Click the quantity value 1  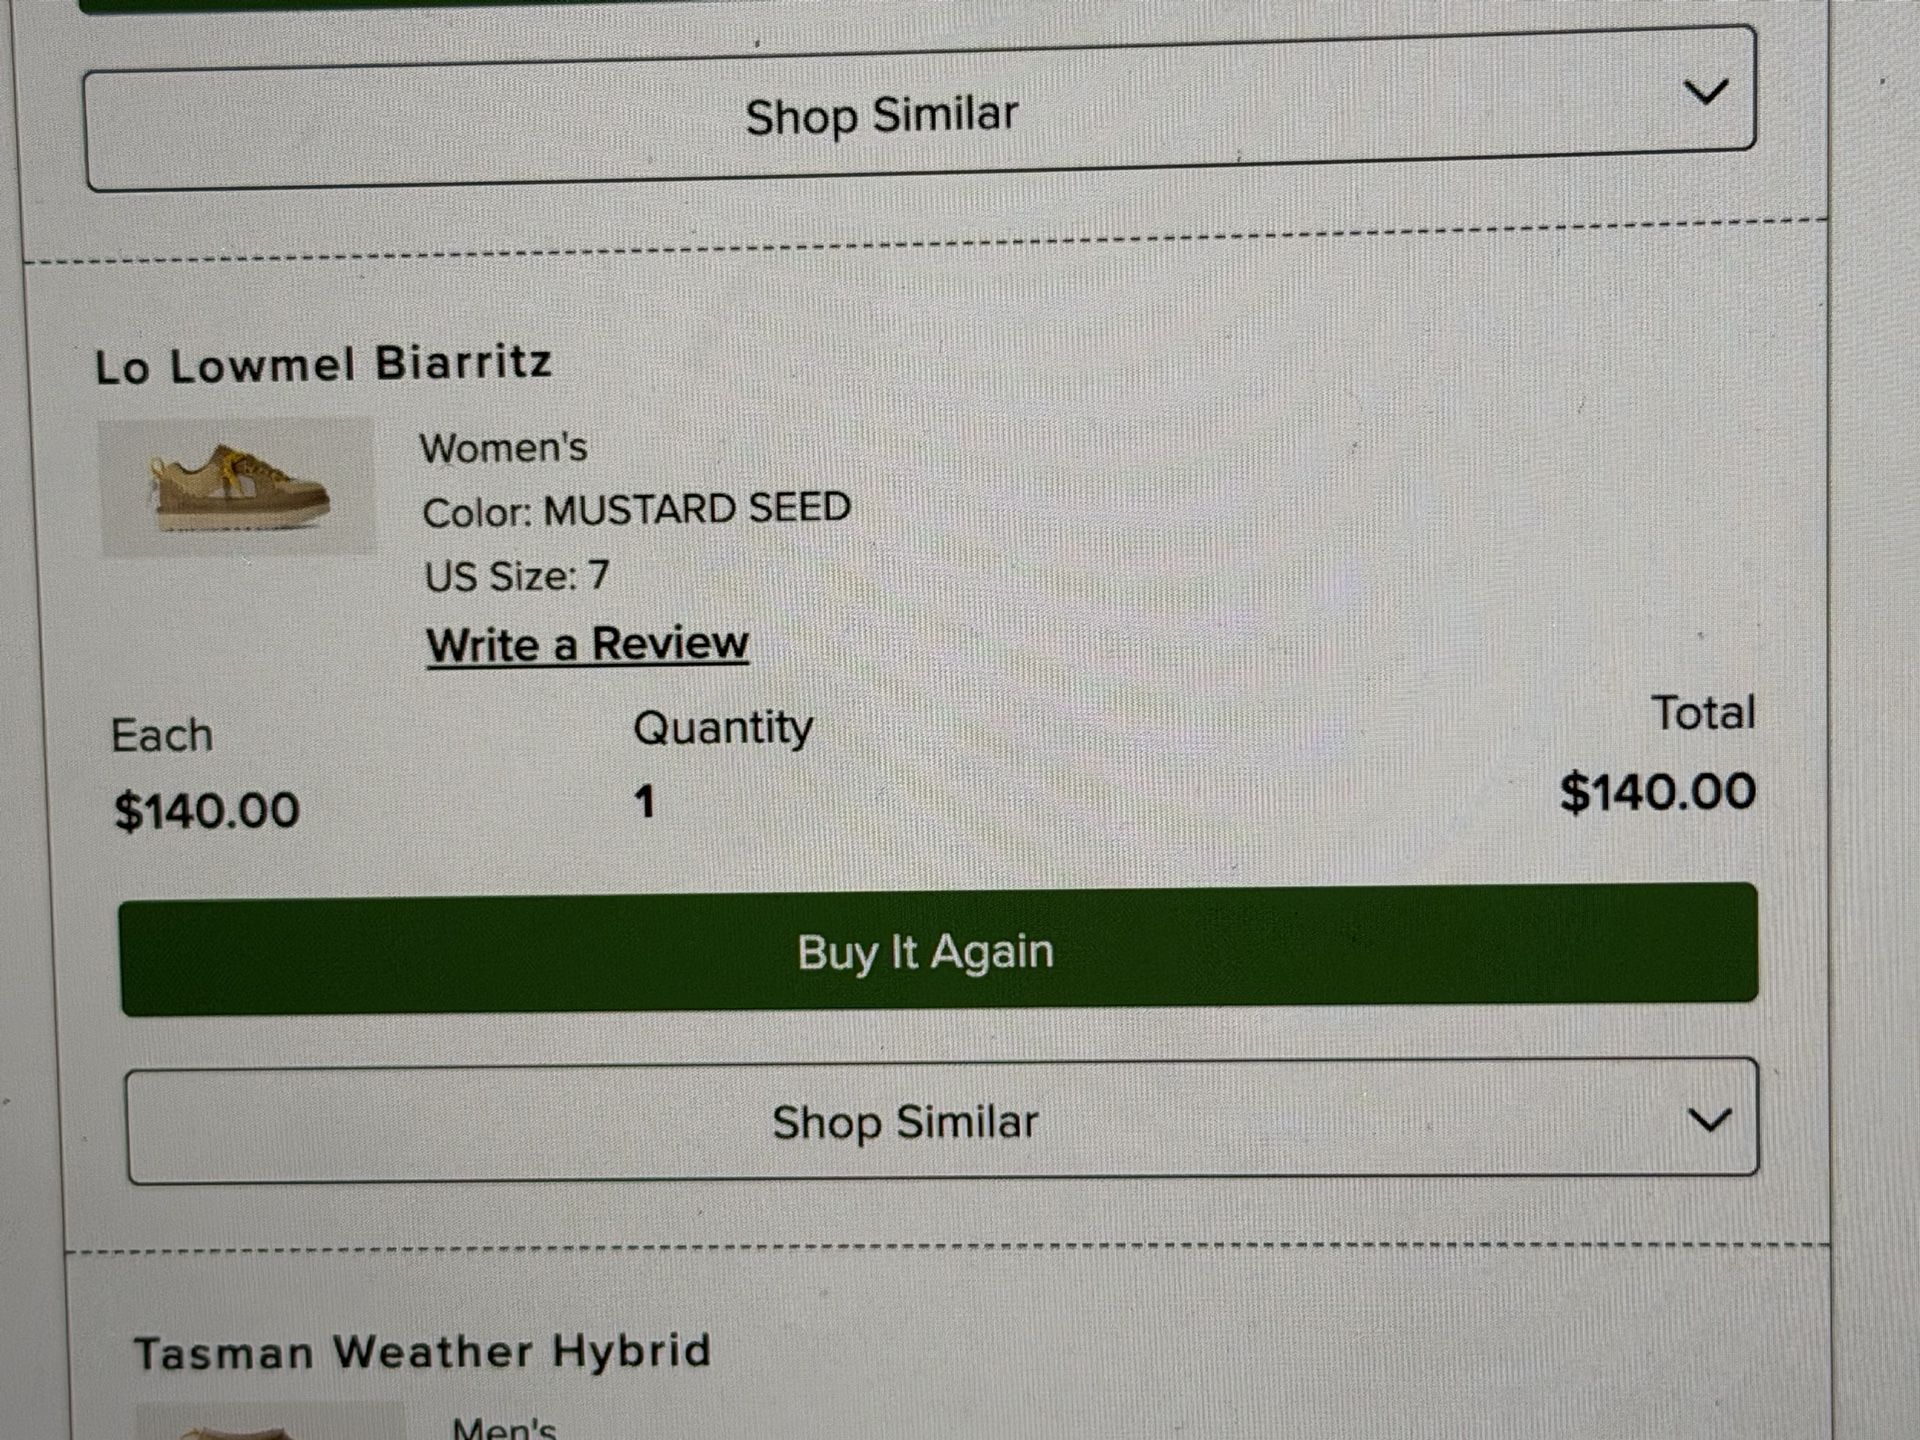pos(645,801)
